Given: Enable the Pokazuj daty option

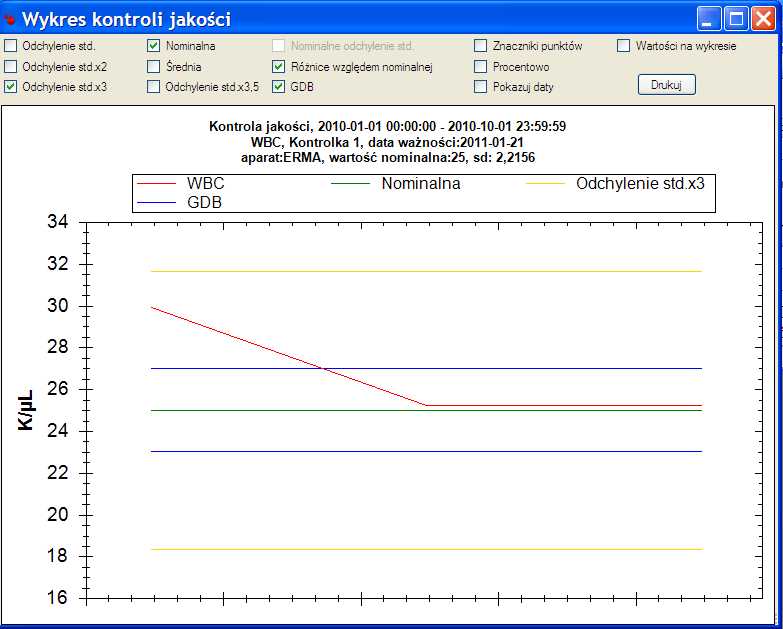Looking at the screenshot, I should (x=480, y=87).
